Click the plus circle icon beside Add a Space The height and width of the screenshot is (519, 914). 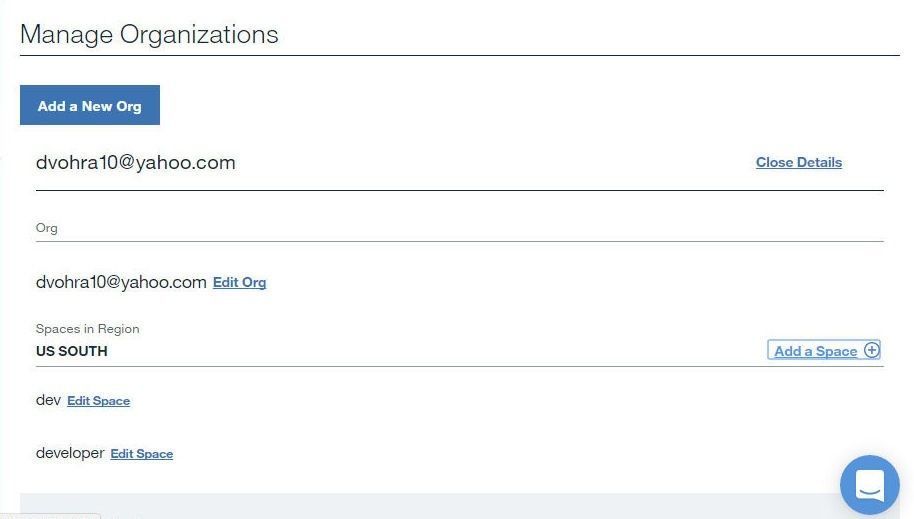(x=871, y=350)
